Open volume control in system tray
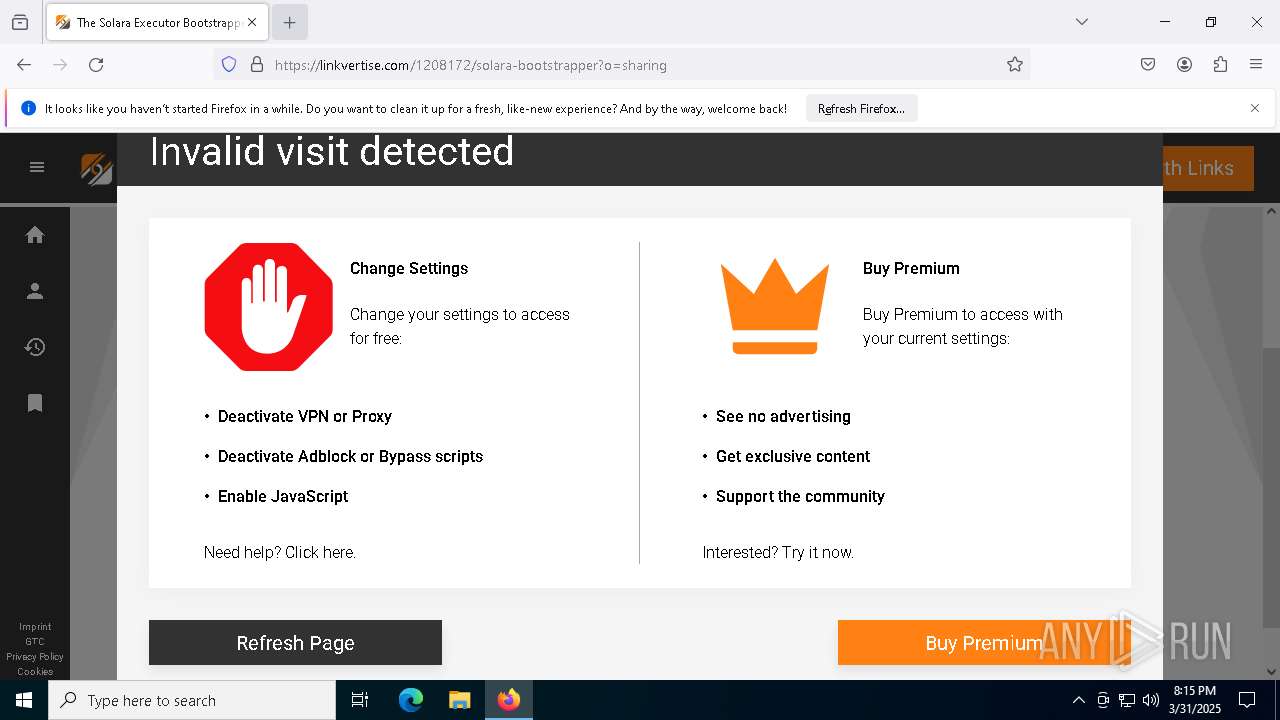Image resolution: width=1280 pixels, height=720 pixels. pos(1151,700)
